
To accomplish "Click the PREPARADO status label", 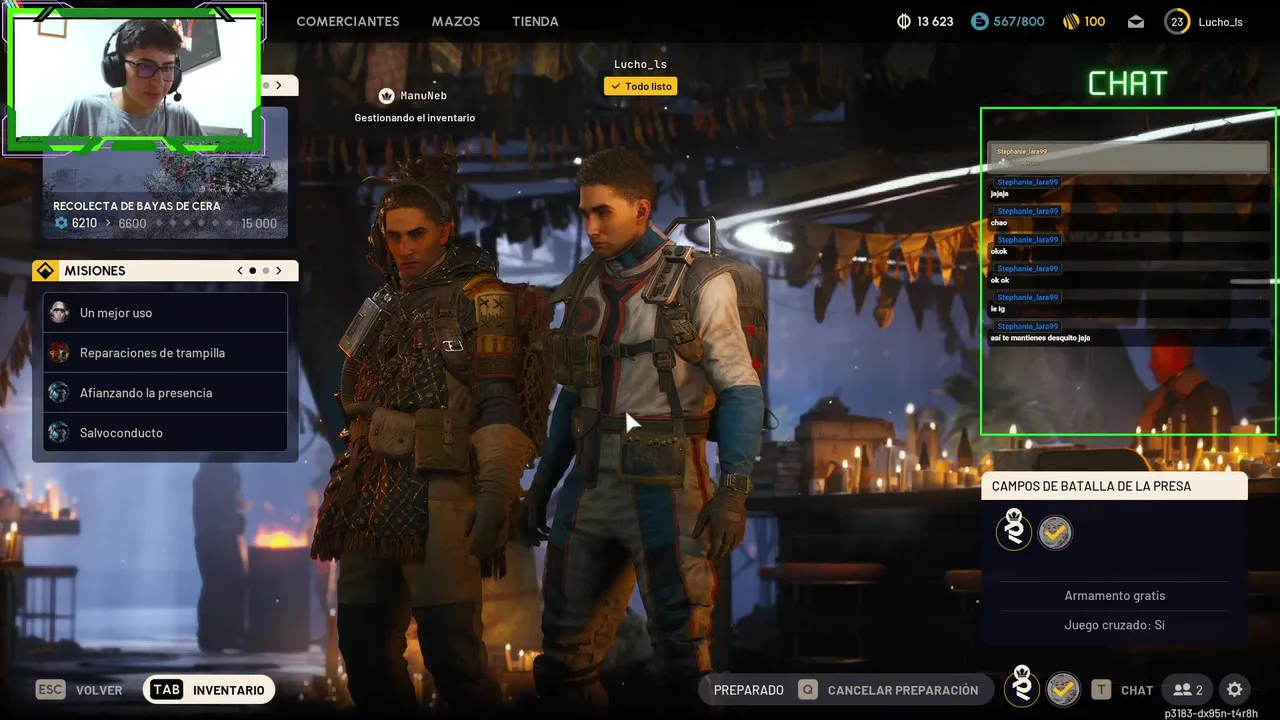I will [749, 690].
